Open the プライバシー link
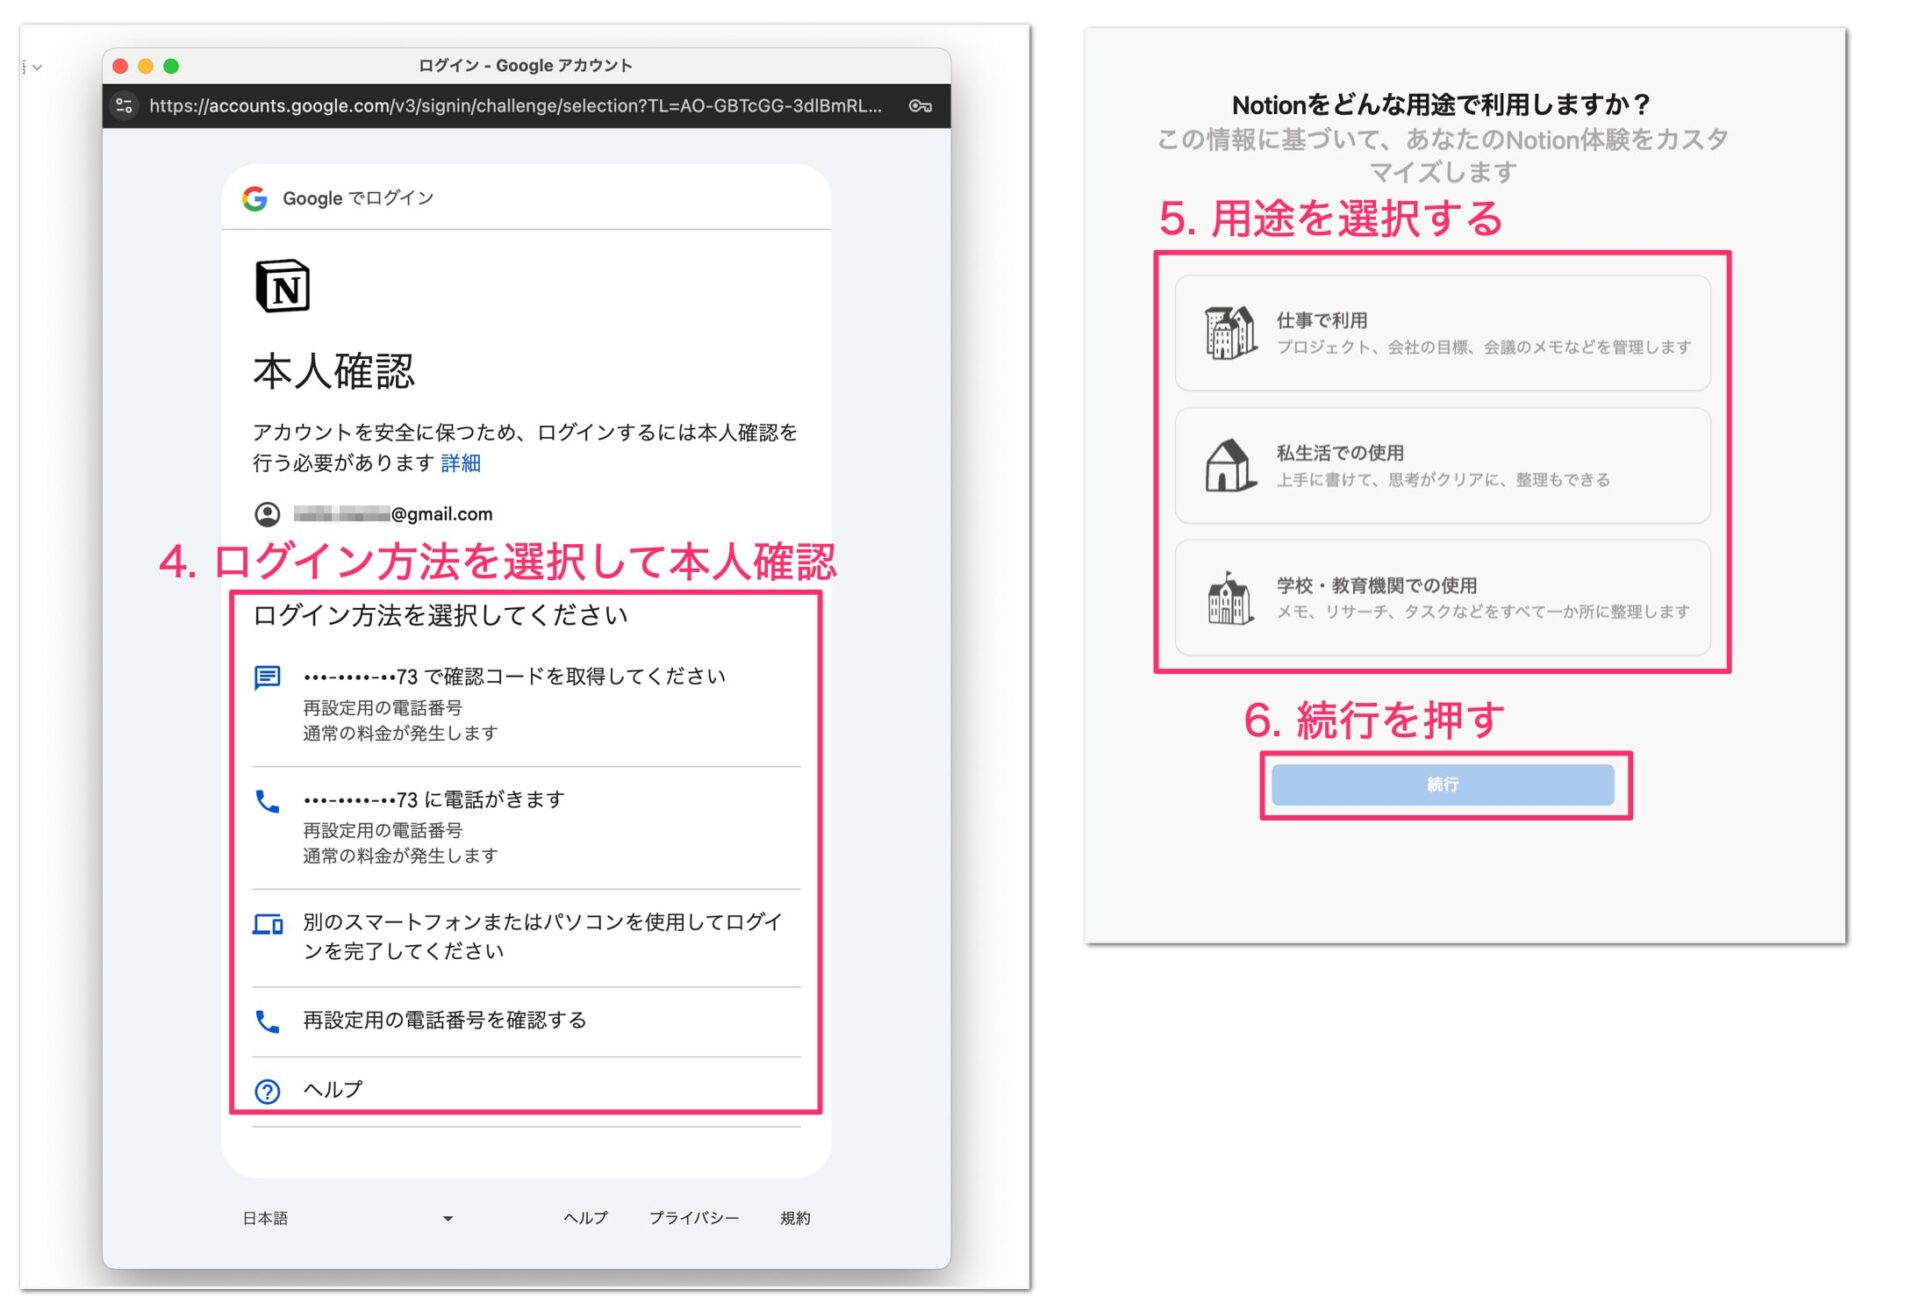The width and height of the screenshot is (1920, 1311). tap(696, 1218)
